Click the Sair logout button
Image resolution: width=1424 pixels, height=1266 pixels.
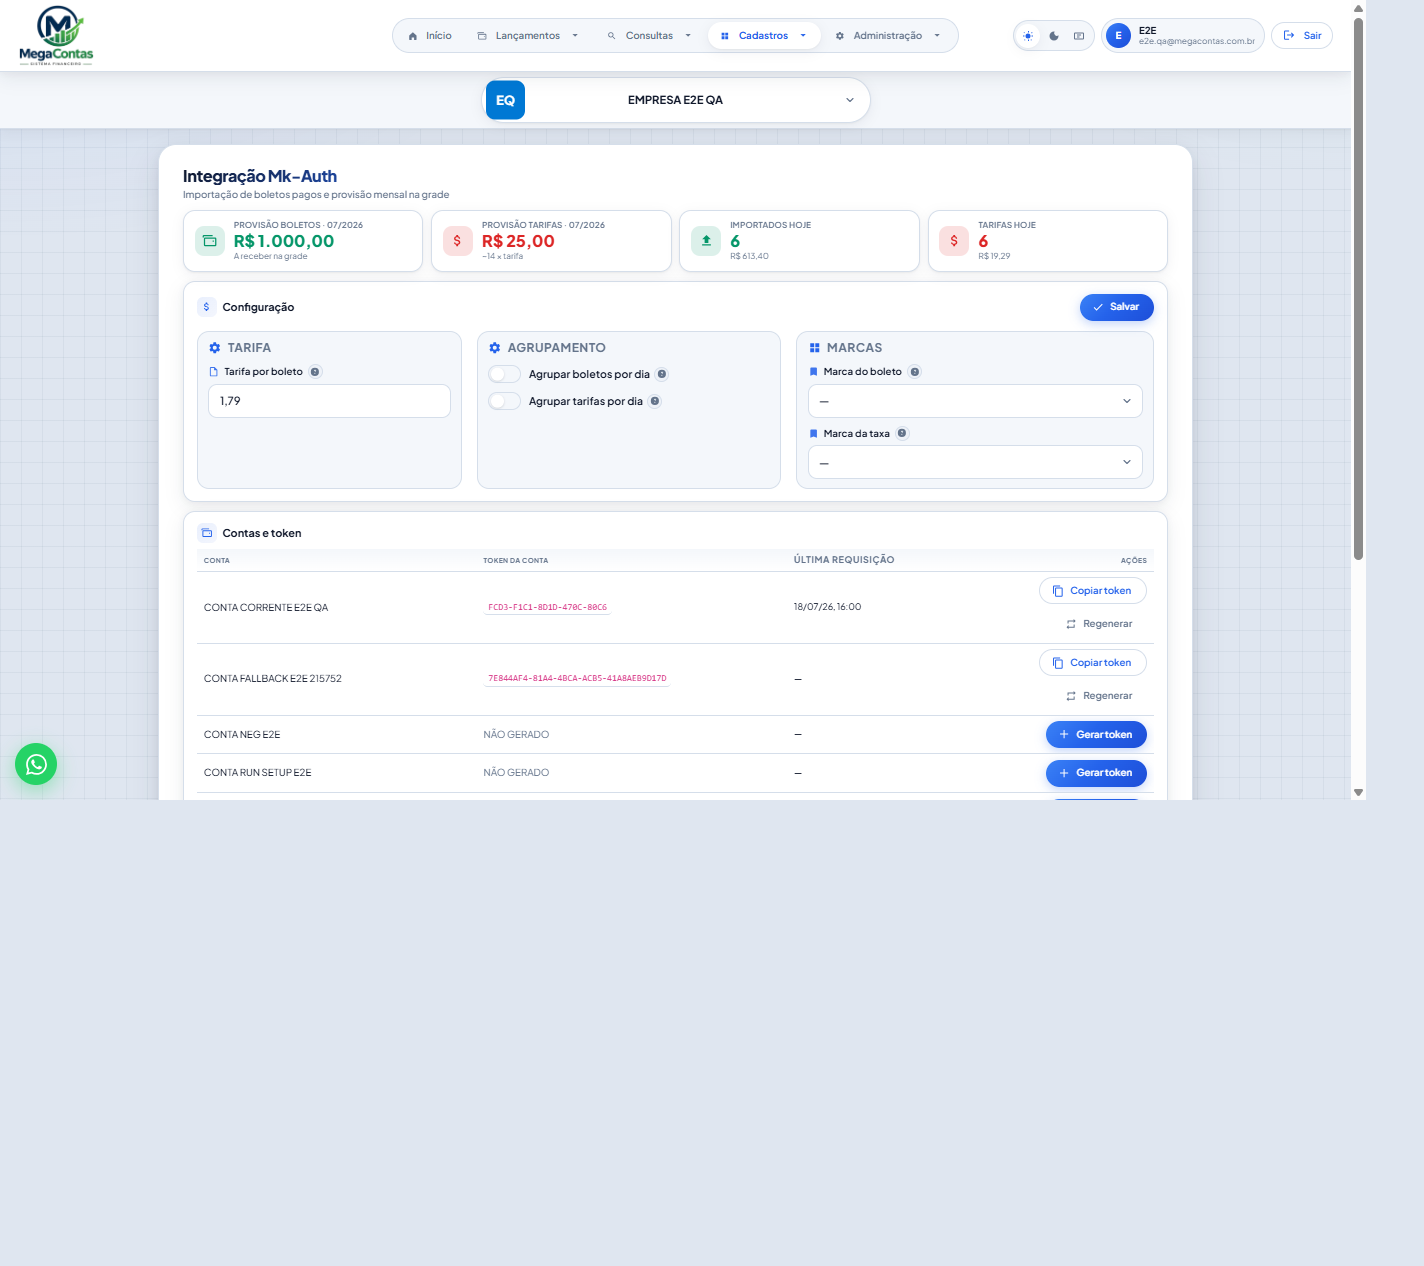pyautogui.click(x=1302, y=36)
